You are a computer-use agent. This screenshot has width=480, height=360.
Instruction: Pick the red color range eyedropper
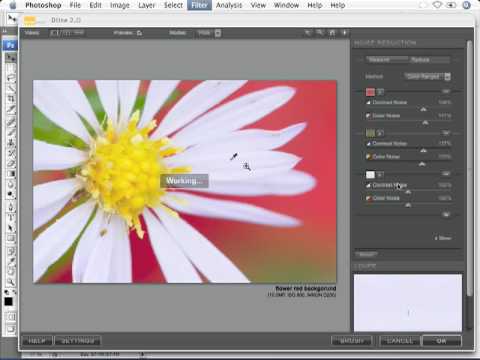380,92
